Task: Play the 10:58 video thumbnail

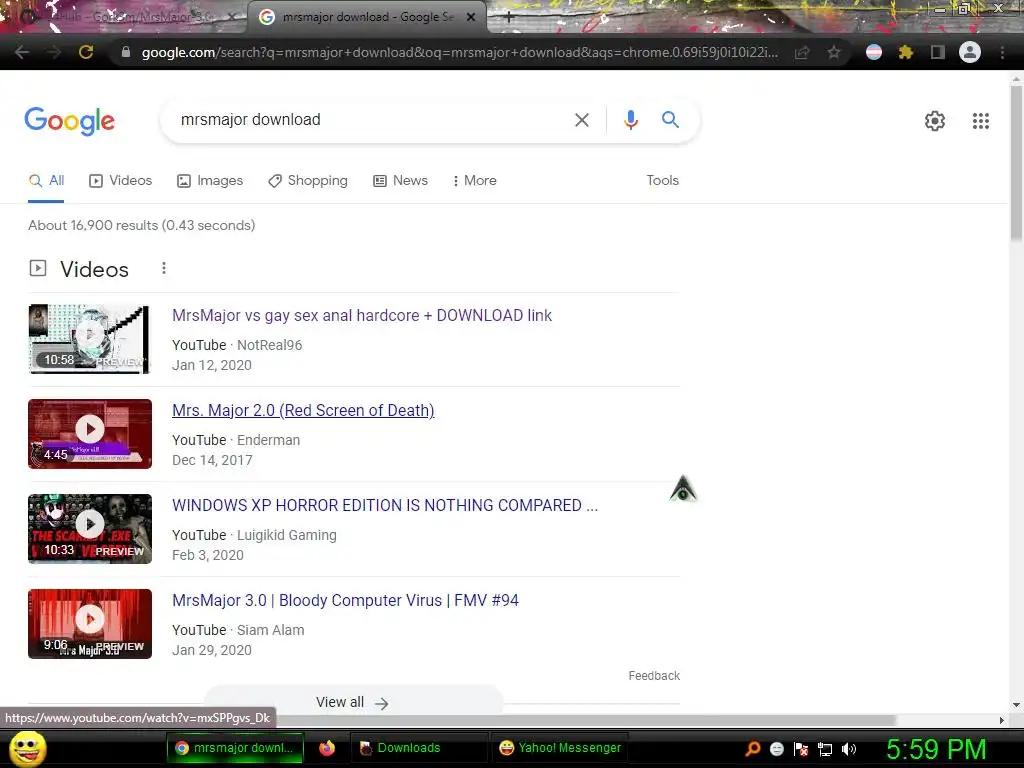Action: coord(90,339)
